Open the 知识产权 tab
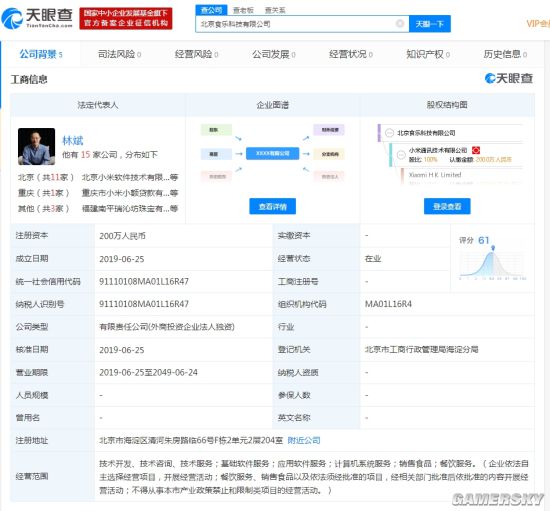This screenshot has width=550, height=511. (428, 54)
